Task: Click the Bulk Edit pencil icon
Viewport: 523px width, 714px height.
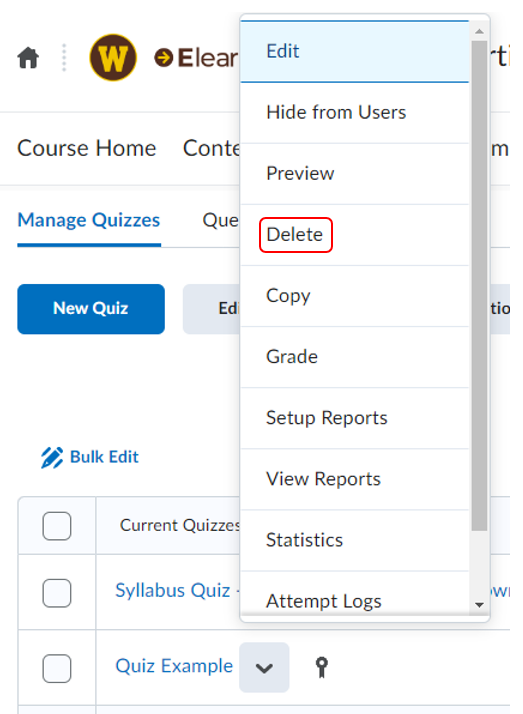Action: coord(52,457)
